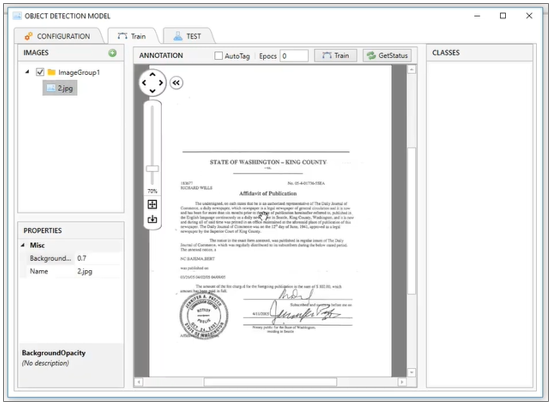This screenshot has width=553, height=404.
Task: Click the fit-to-view icon below 70%
Action: coord(152,204)
